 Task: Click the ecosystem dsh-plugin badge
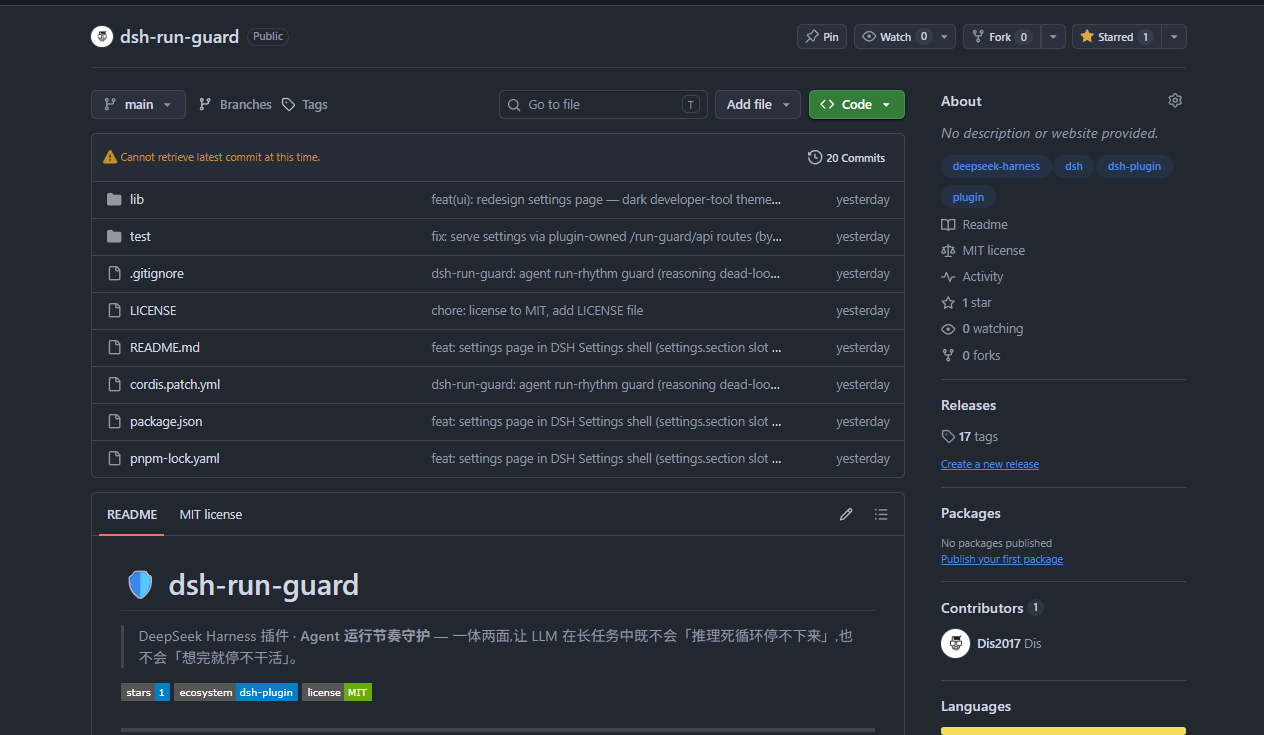(236, 692)
